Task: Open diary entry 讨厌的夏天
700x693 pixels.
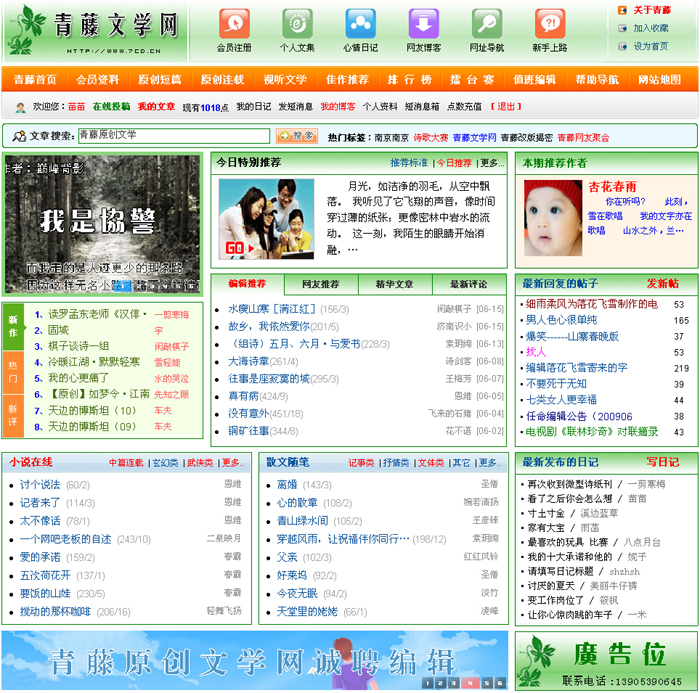Action: [x=551, y=585]
